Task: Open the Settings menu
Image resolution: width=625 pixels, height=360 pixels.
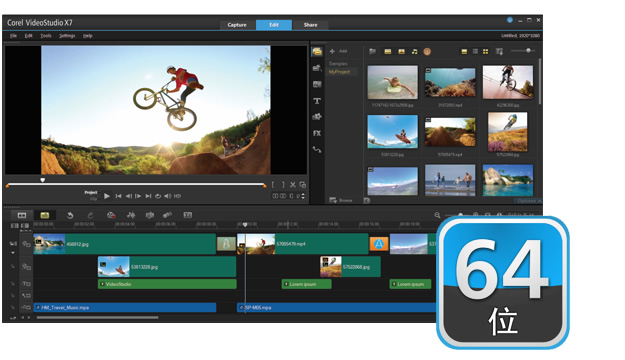Action: (x=67, y=36)
